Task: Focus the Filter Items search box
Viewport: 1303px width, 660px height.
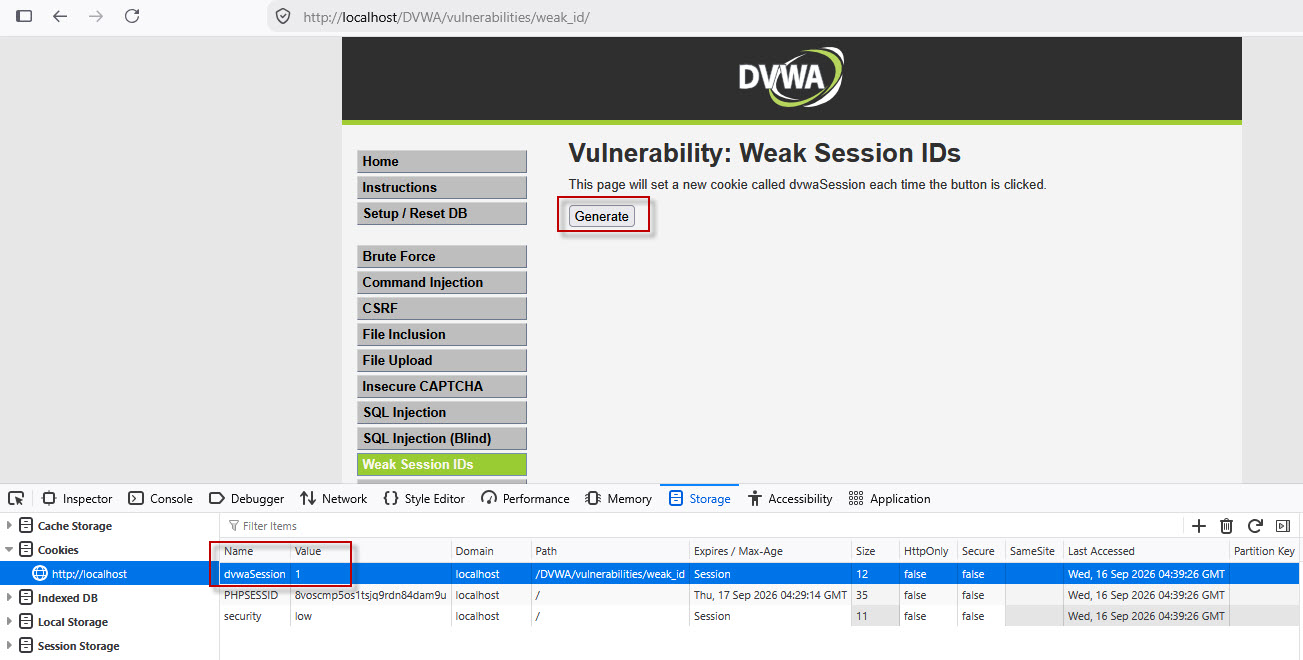Action: 700,526
